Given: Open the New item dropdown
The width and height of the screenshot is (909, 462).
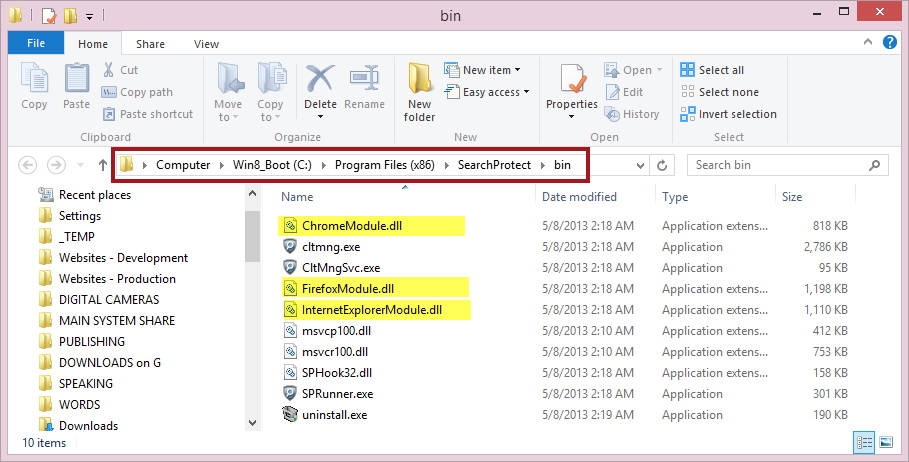Looking at the screenshot, I should coord(482,70).
